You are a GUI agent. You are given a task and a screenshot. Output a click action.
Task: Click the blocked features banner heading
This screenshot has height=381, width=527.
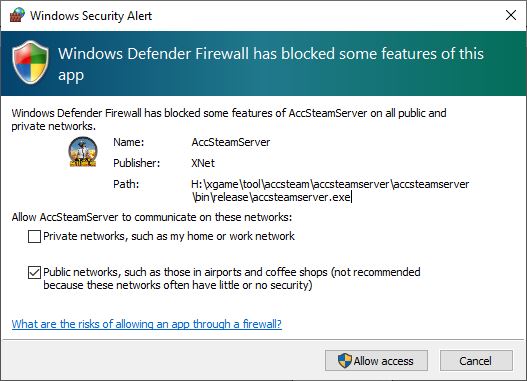pyautogui.click(x=271, y=64)
